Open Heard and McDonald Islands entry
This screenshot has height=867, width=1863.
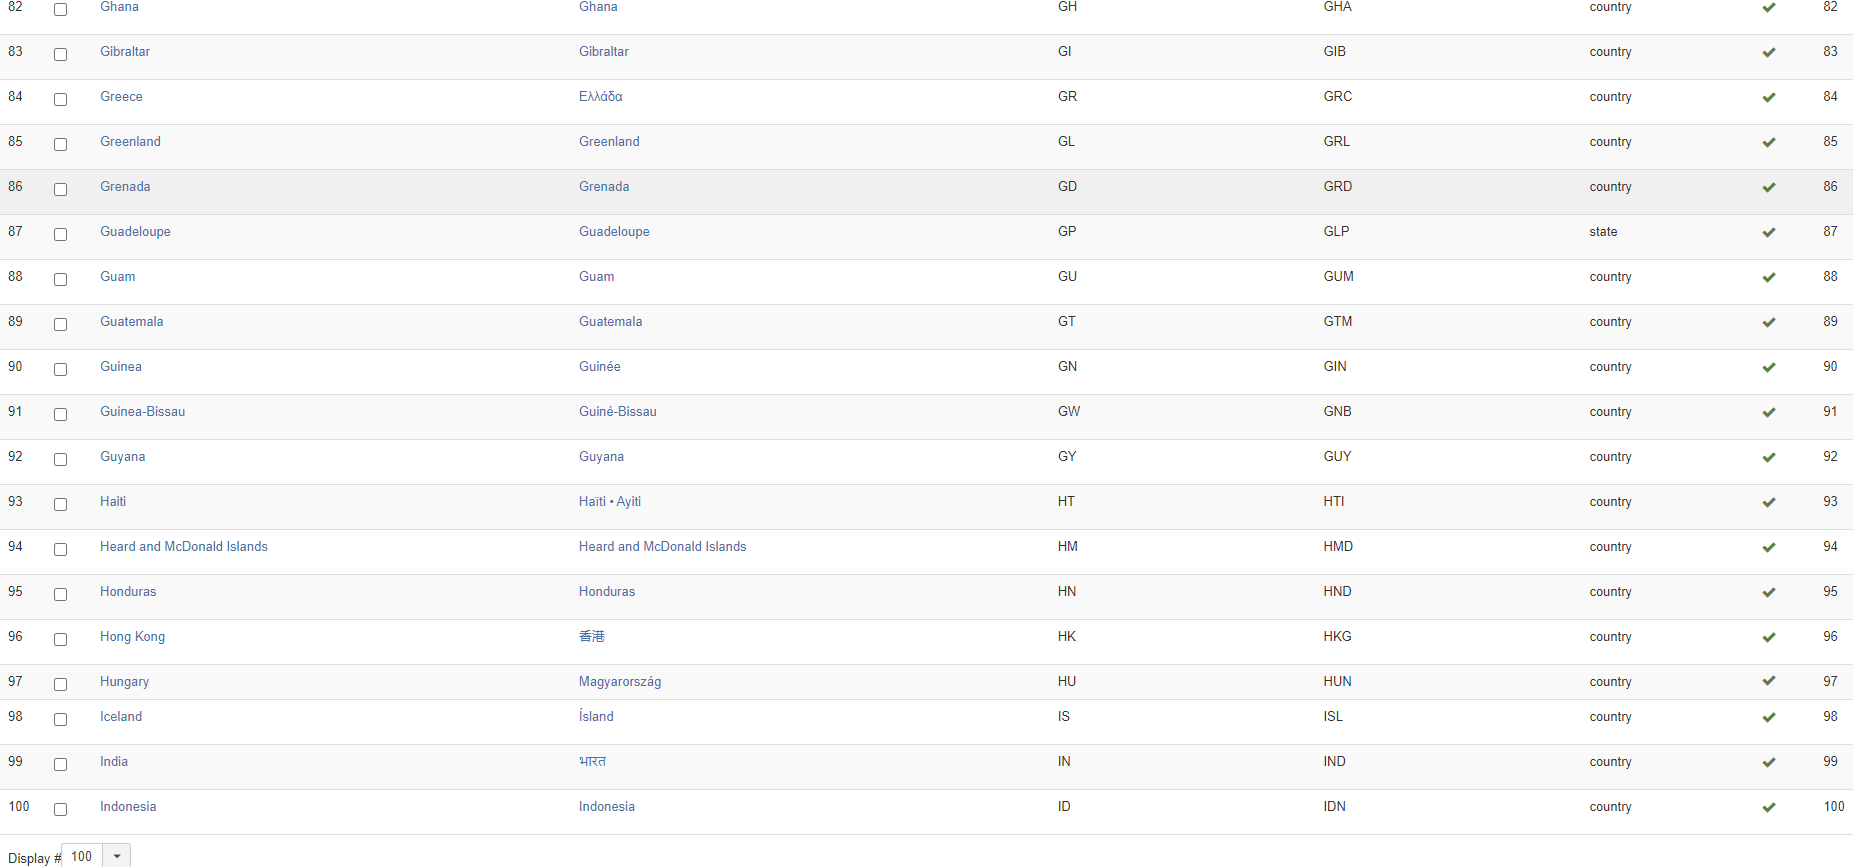[184, 547]
